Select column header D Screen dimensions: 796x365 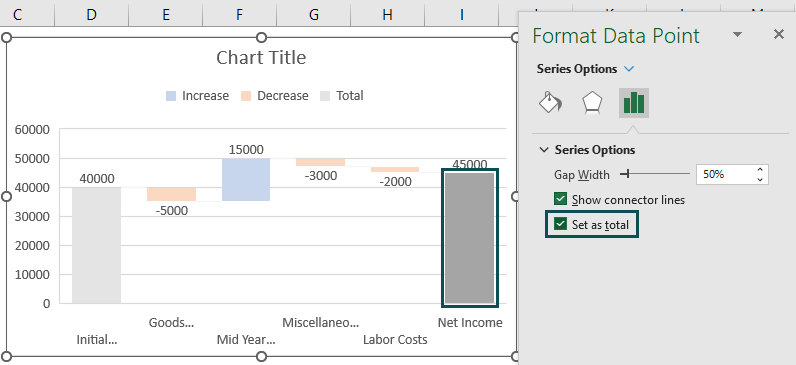pos(91,15)
